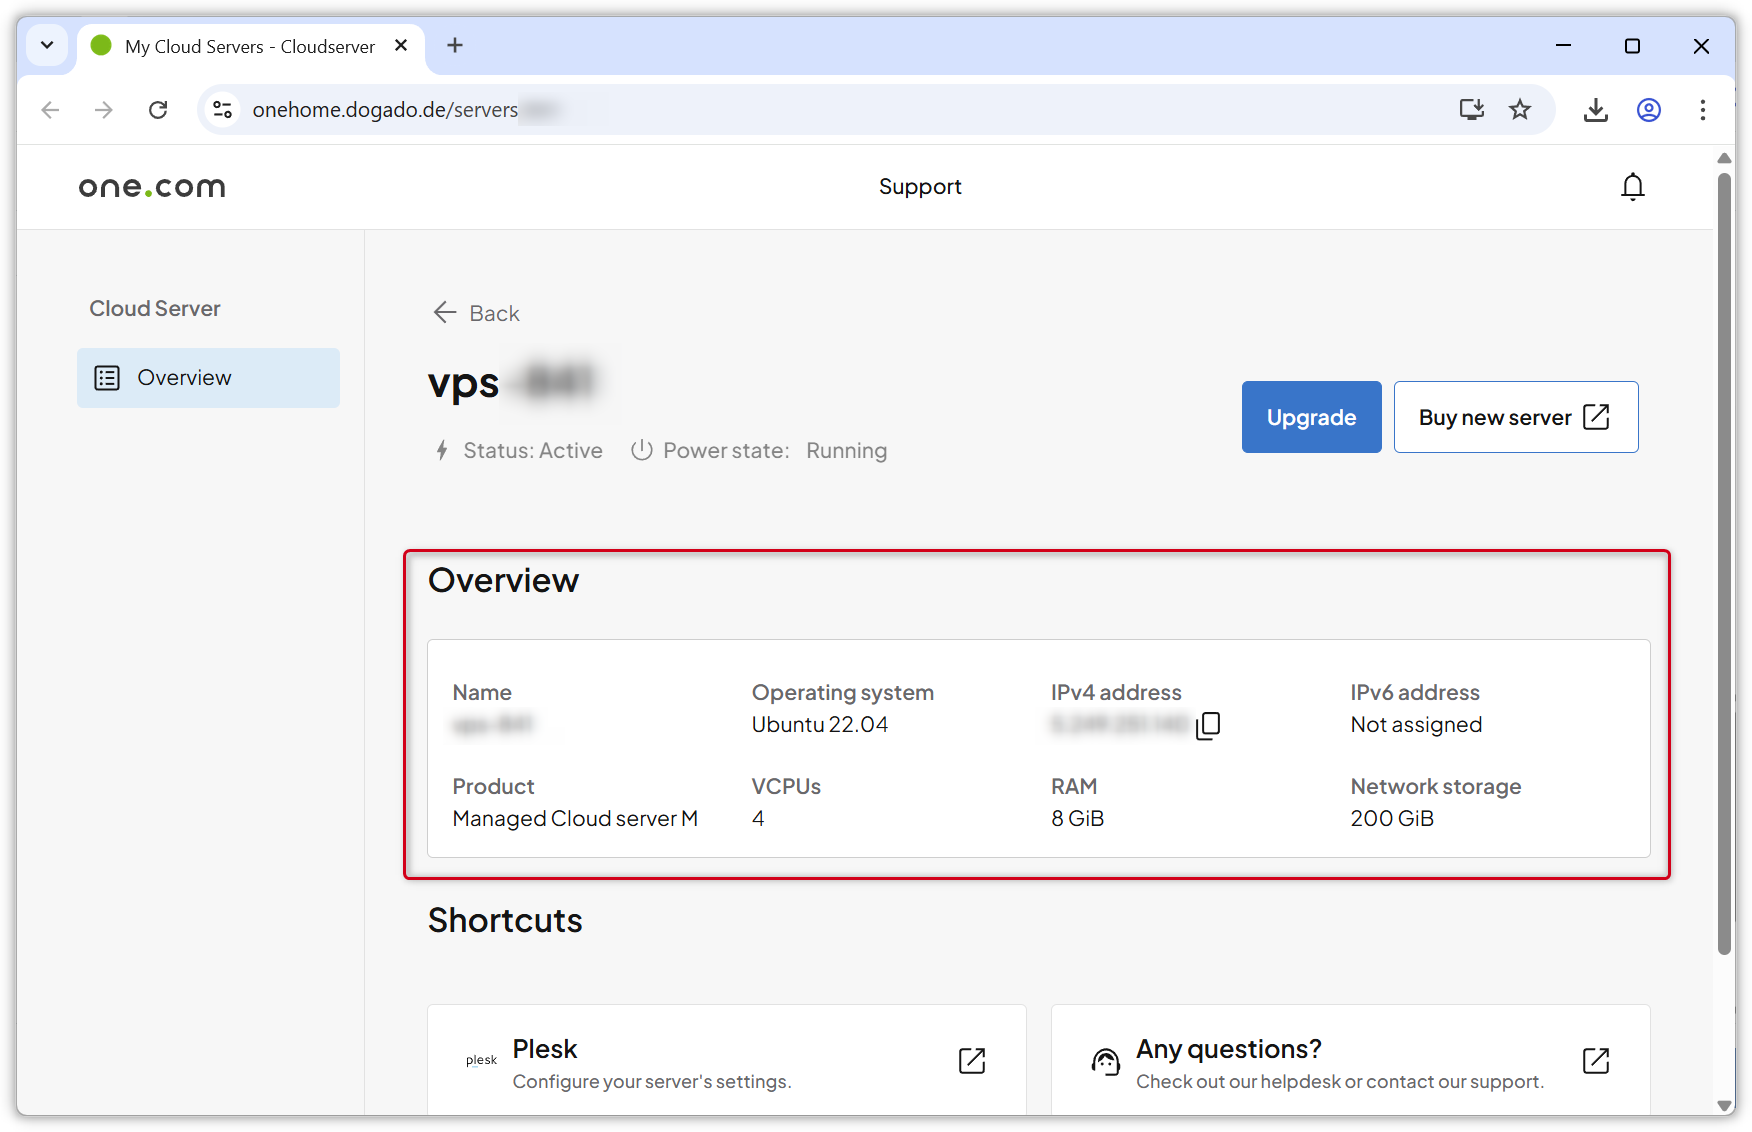The width and height of the screenshot is (1752, 1132).
Task: Click the Upgrade button
Action: tap(1311, 417)
